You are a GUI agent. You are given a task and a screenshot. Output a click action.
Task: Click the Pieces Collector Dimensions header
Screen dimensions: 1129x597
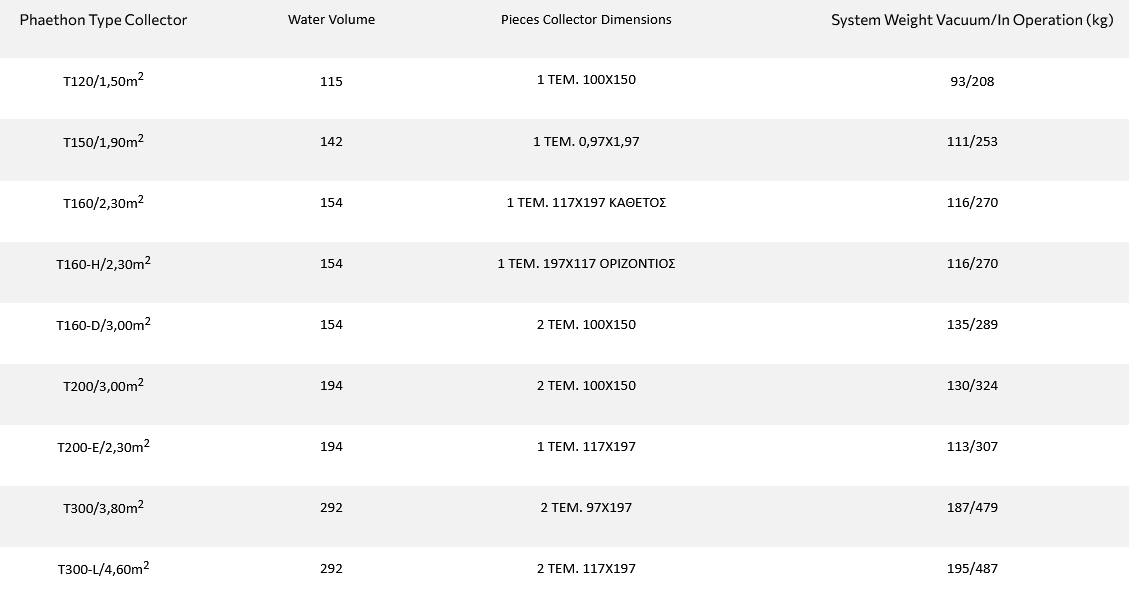point(586,20)
